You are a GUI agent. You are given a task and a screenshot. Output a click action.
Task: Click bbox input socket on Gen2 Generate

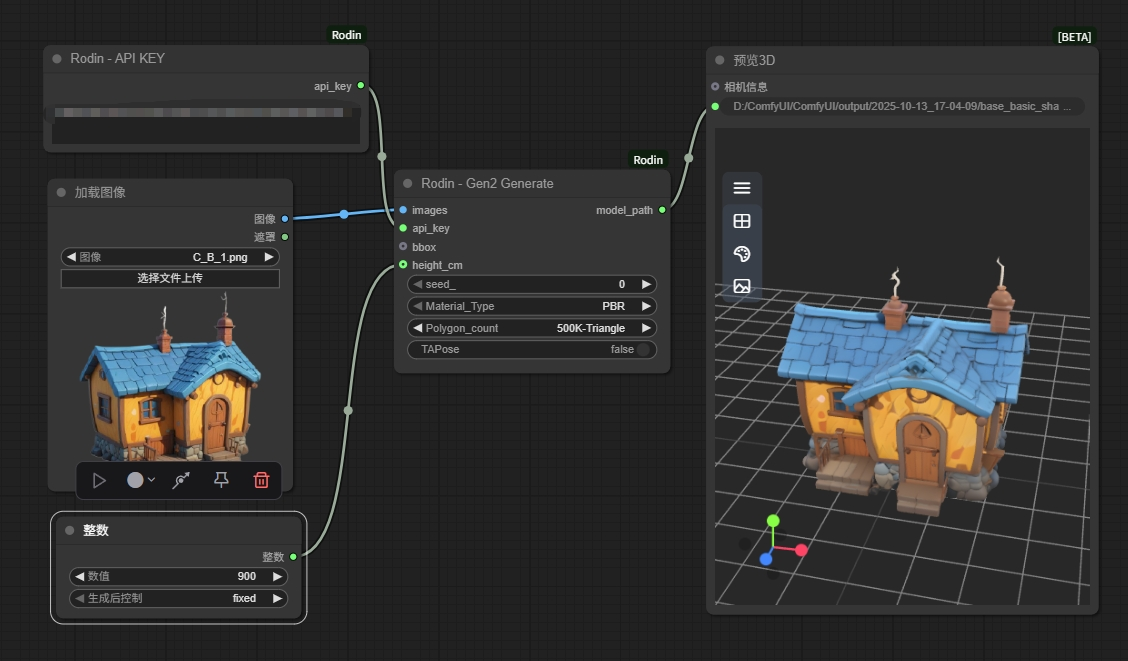pos(403,247)
